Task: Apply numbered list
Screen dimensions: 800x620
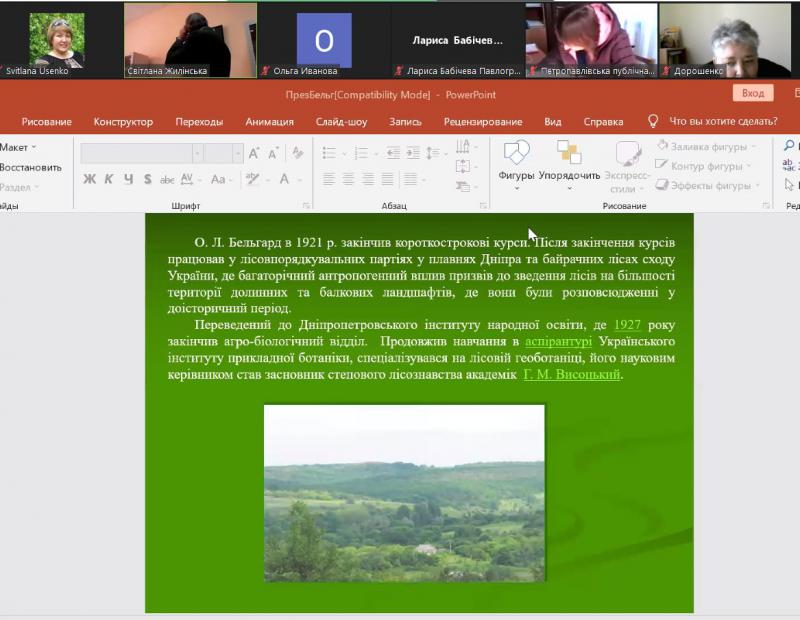Action: (361, 153)
